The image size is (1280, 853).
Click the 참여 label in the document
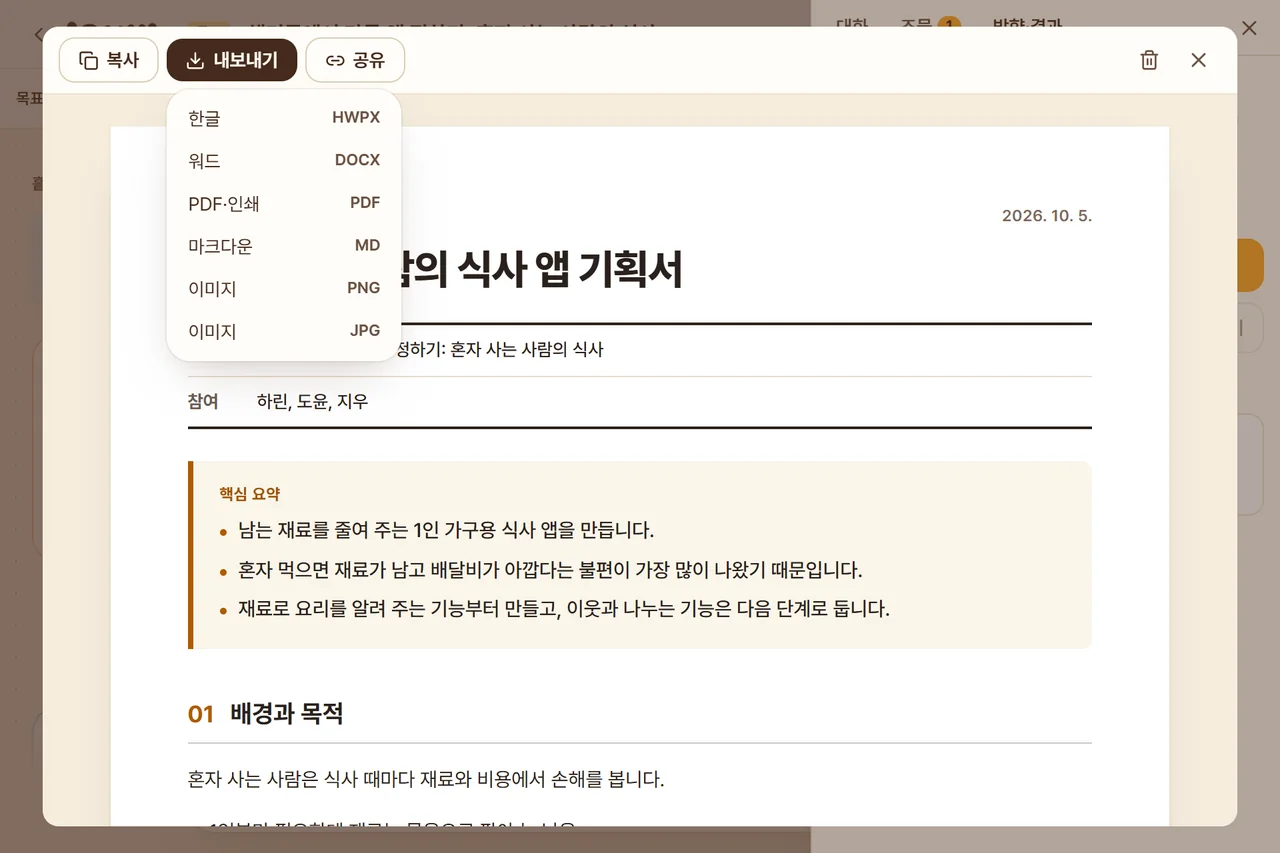coord(203,402)
